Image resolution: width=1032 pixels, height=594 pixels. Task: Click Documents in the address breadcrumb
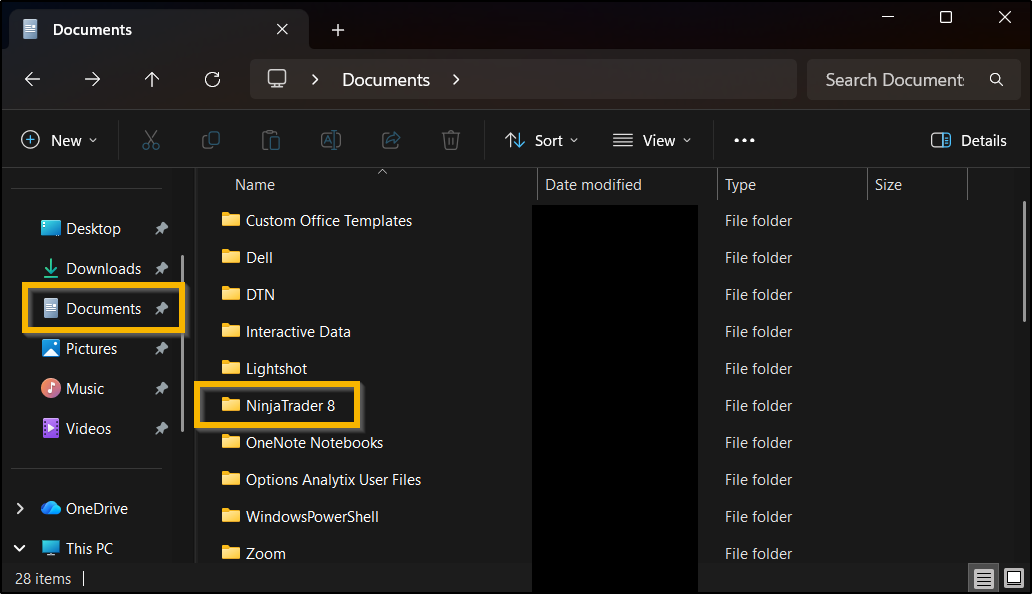click(x=386, y=80)
